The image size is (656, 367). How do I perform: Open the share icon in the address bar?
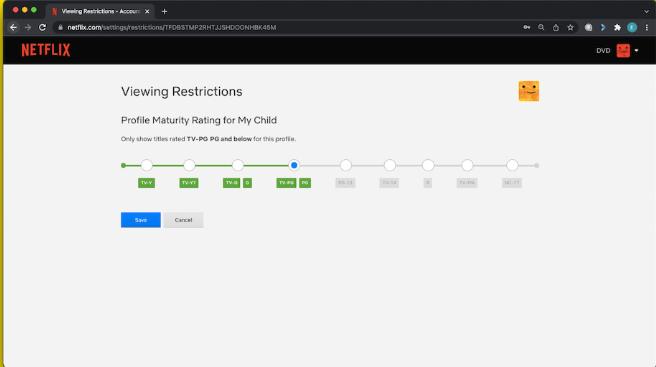[x=556, y=27]
